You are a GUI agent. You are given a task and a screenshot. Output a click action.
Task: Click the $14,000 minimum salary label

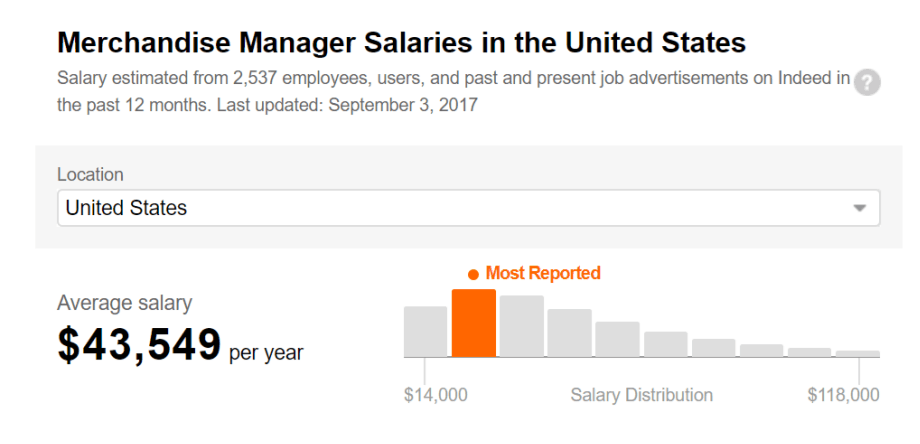[x=436, y=395]
